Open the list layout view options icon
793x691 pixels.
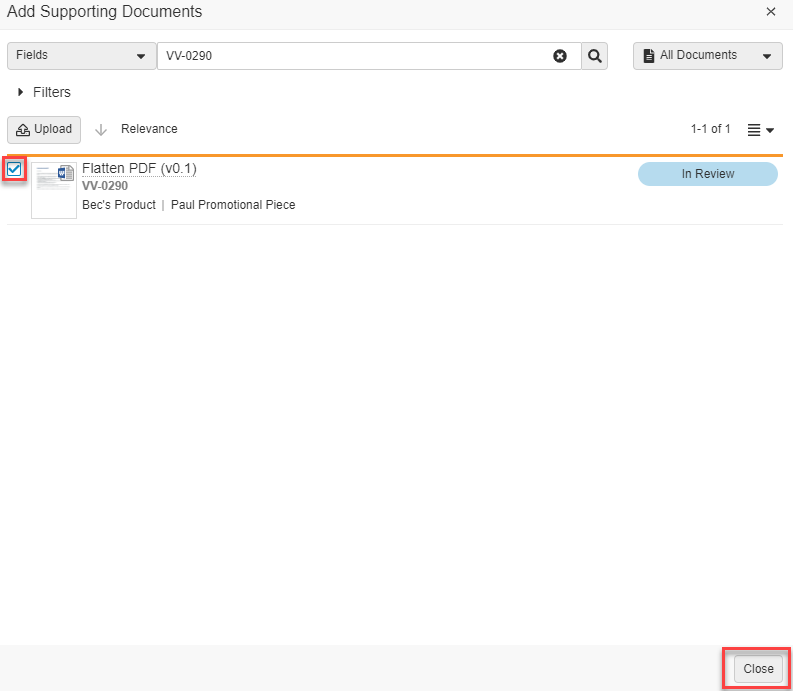[x=760, y=130]
